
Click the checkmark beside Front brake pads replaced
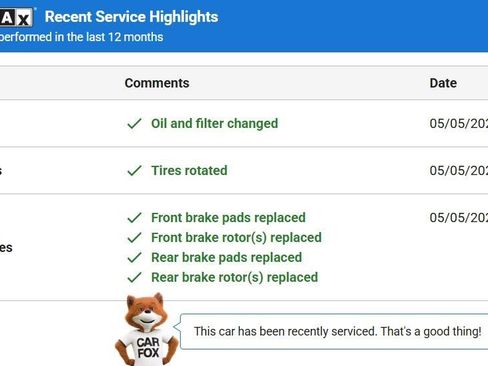coord(134,218)
